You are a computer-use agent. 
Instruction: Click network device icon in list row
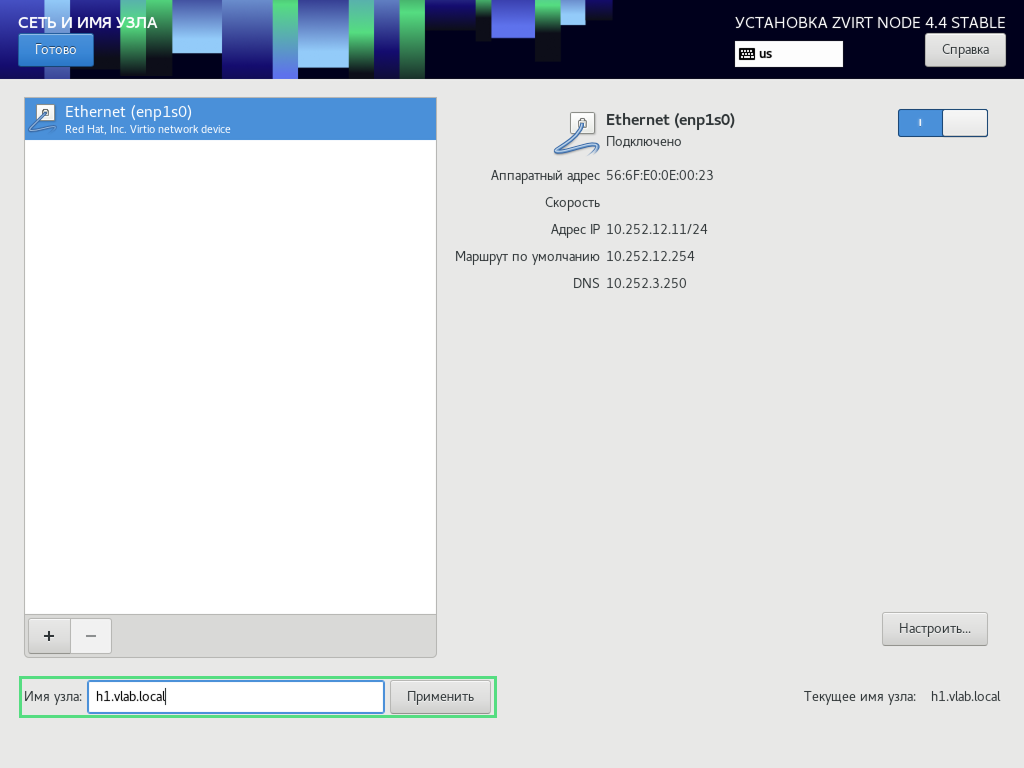tap(43, 118)
